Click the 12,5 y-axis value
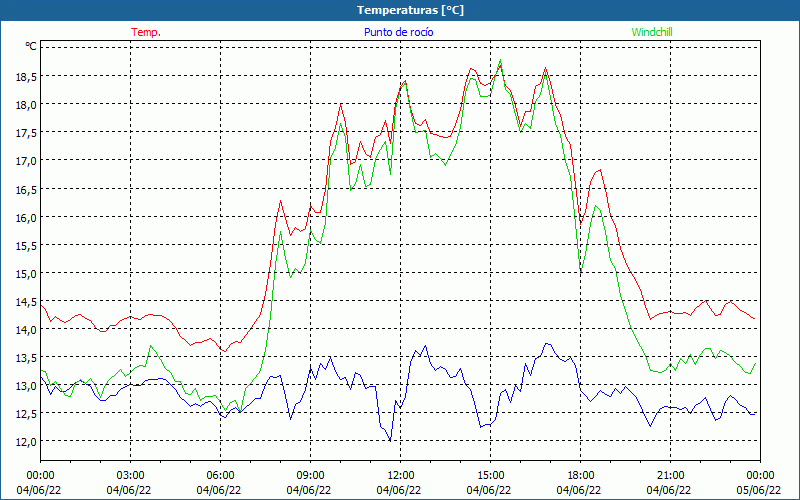800x500 pixels. click(28, 414)
